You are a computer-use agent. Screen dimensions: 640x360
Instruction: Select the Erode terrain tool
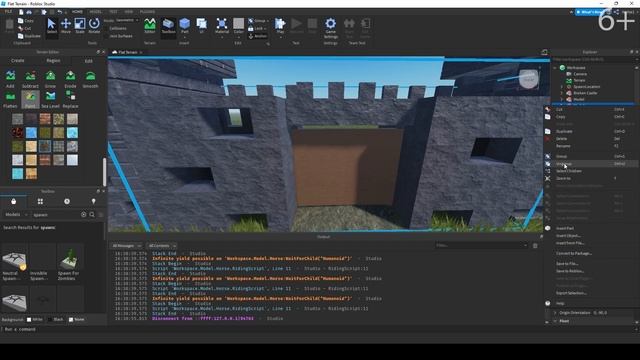pos(70,79)
